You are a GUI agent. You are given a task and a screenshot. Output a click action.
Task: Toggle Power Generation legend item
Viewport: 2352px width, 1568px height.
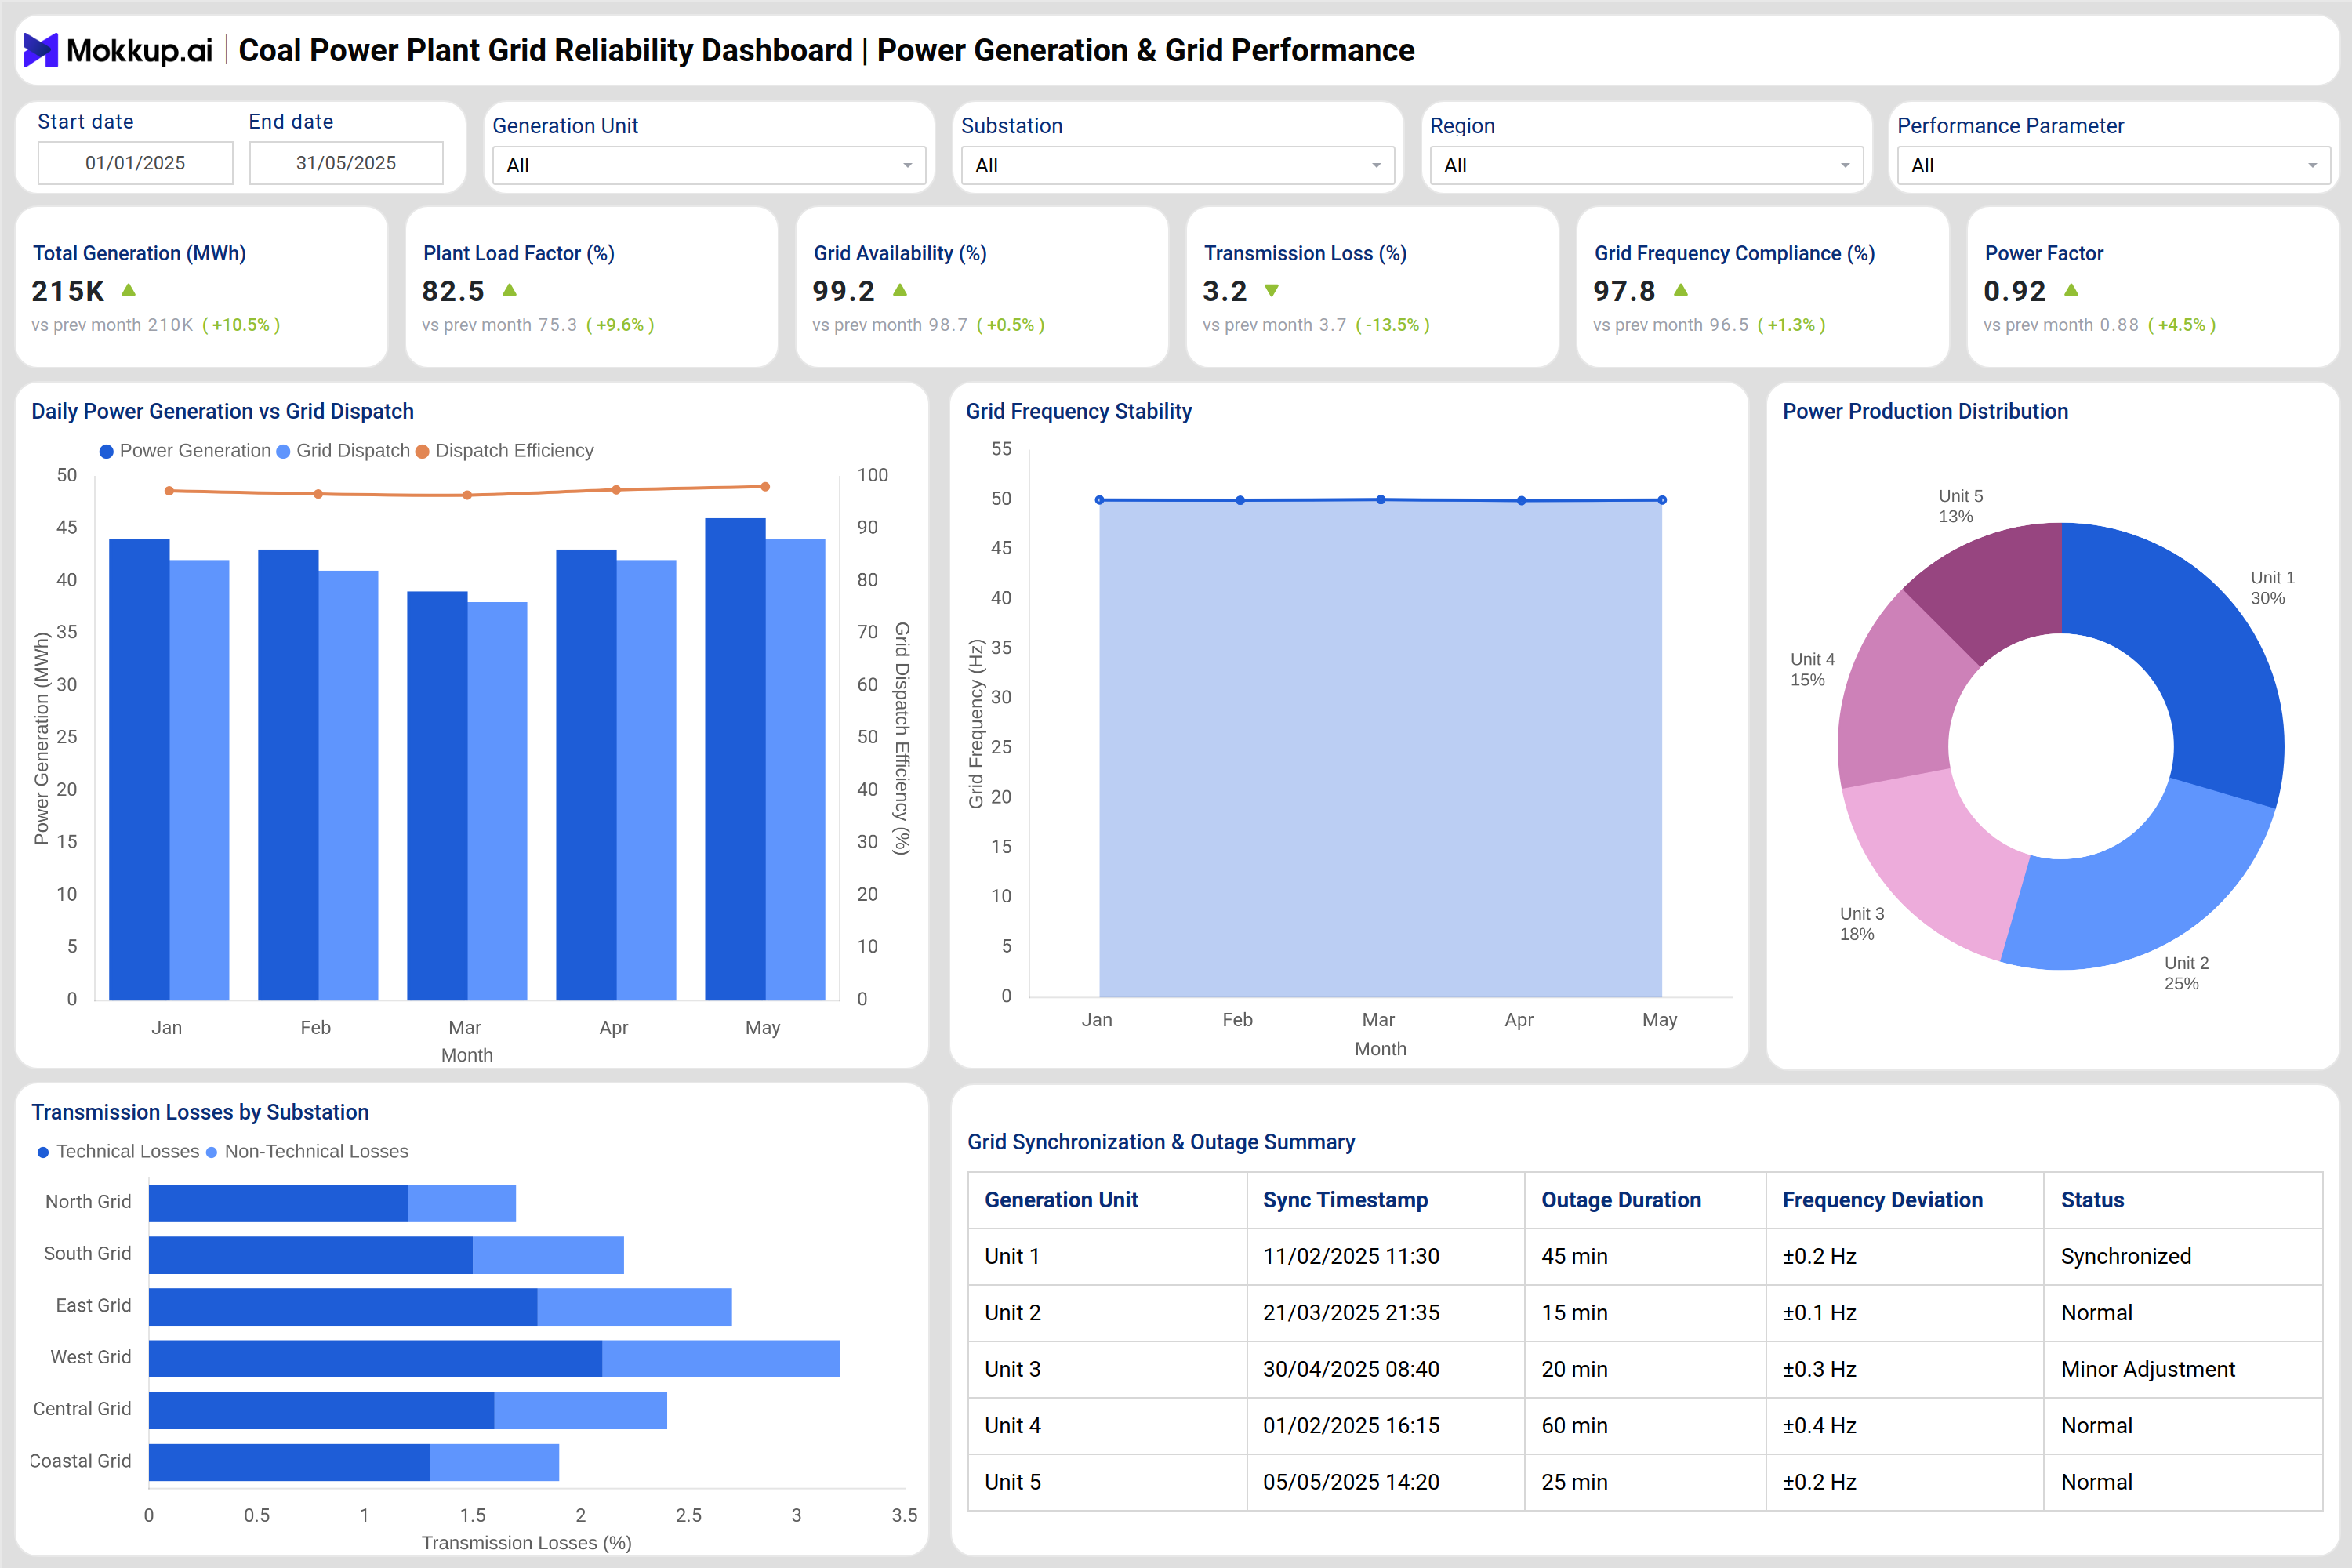185,451
